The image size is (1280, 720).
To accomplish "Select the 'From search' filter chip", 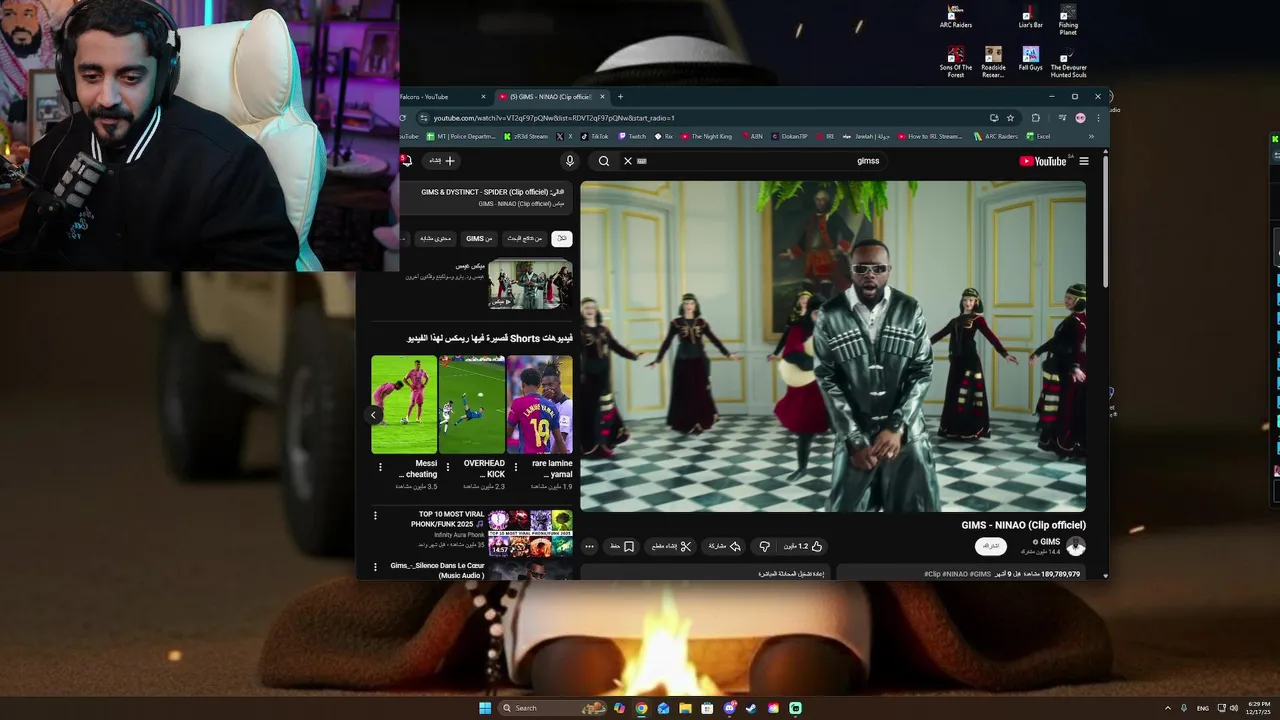I will (524, 238).
